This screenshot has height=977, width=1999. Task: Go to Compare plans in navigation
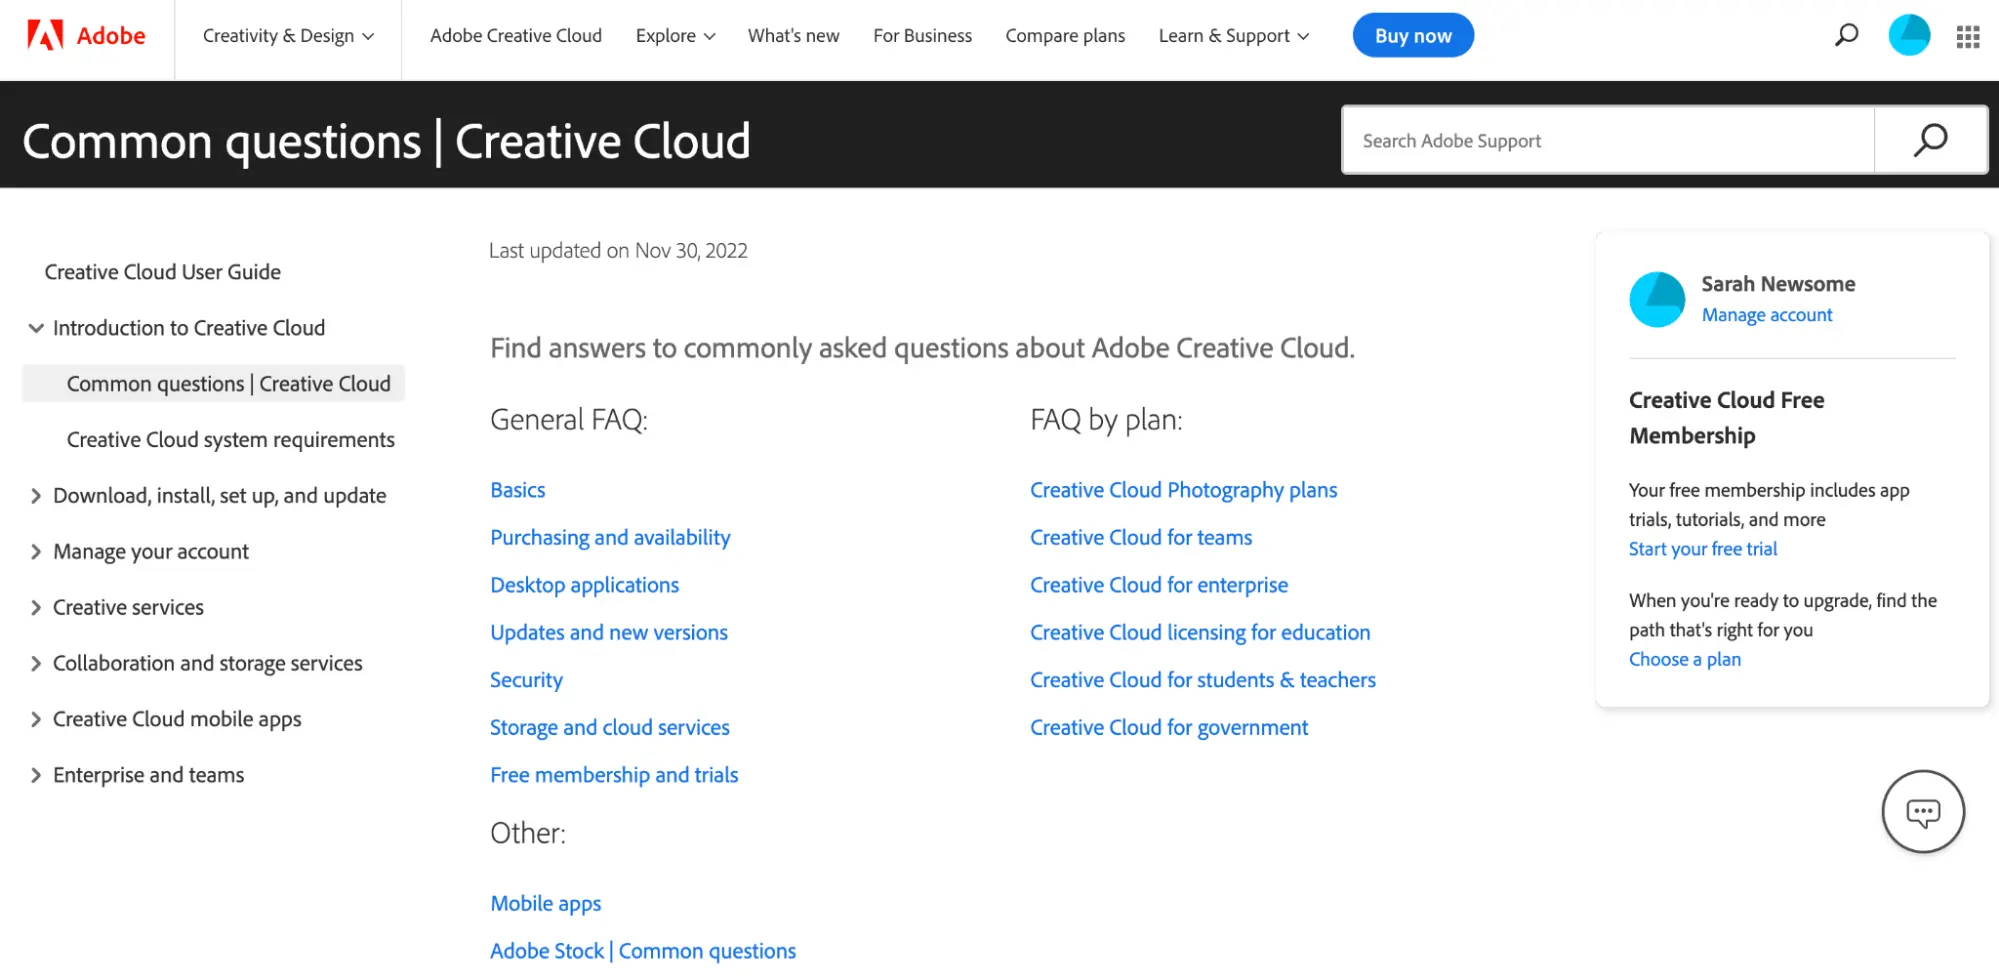click(x=1065, y=36)
